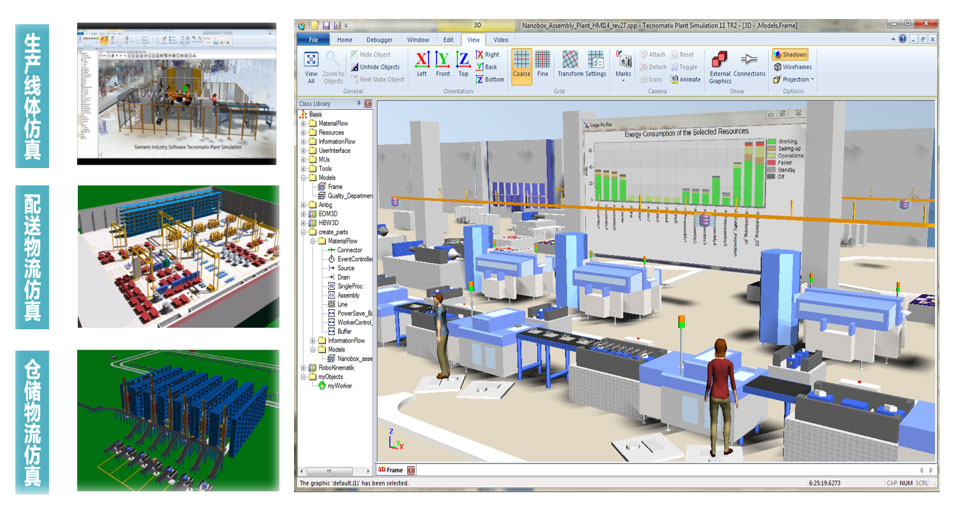Toggle the Coarse grid setting

(x=521, y=63)
